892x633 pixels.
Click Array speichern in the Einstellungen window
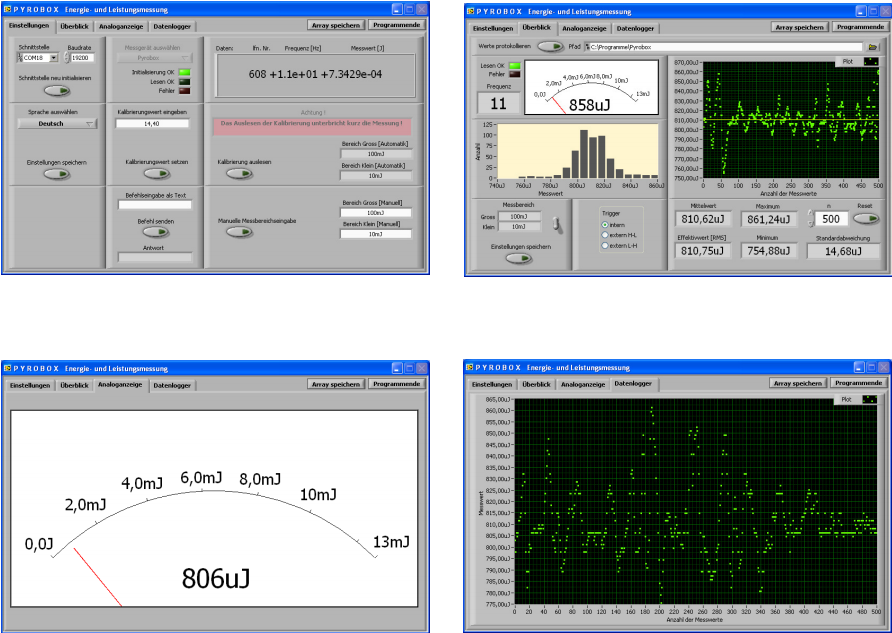(x=336, y=25)
